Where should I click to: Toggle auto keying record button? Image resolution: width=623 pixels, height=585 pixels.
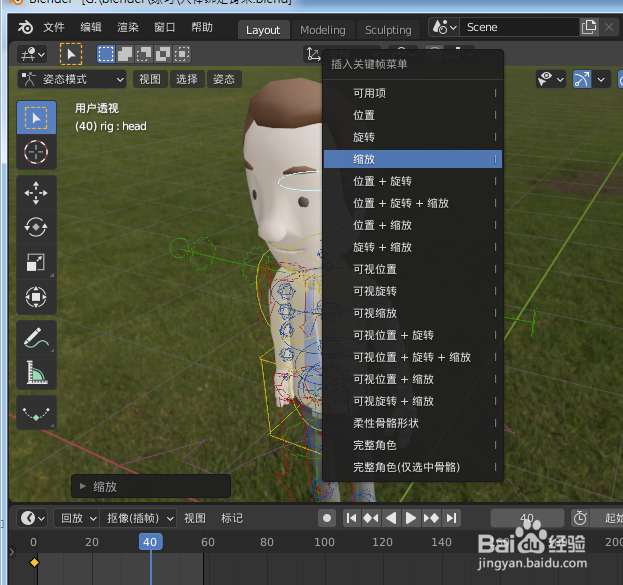coord(327,518)
